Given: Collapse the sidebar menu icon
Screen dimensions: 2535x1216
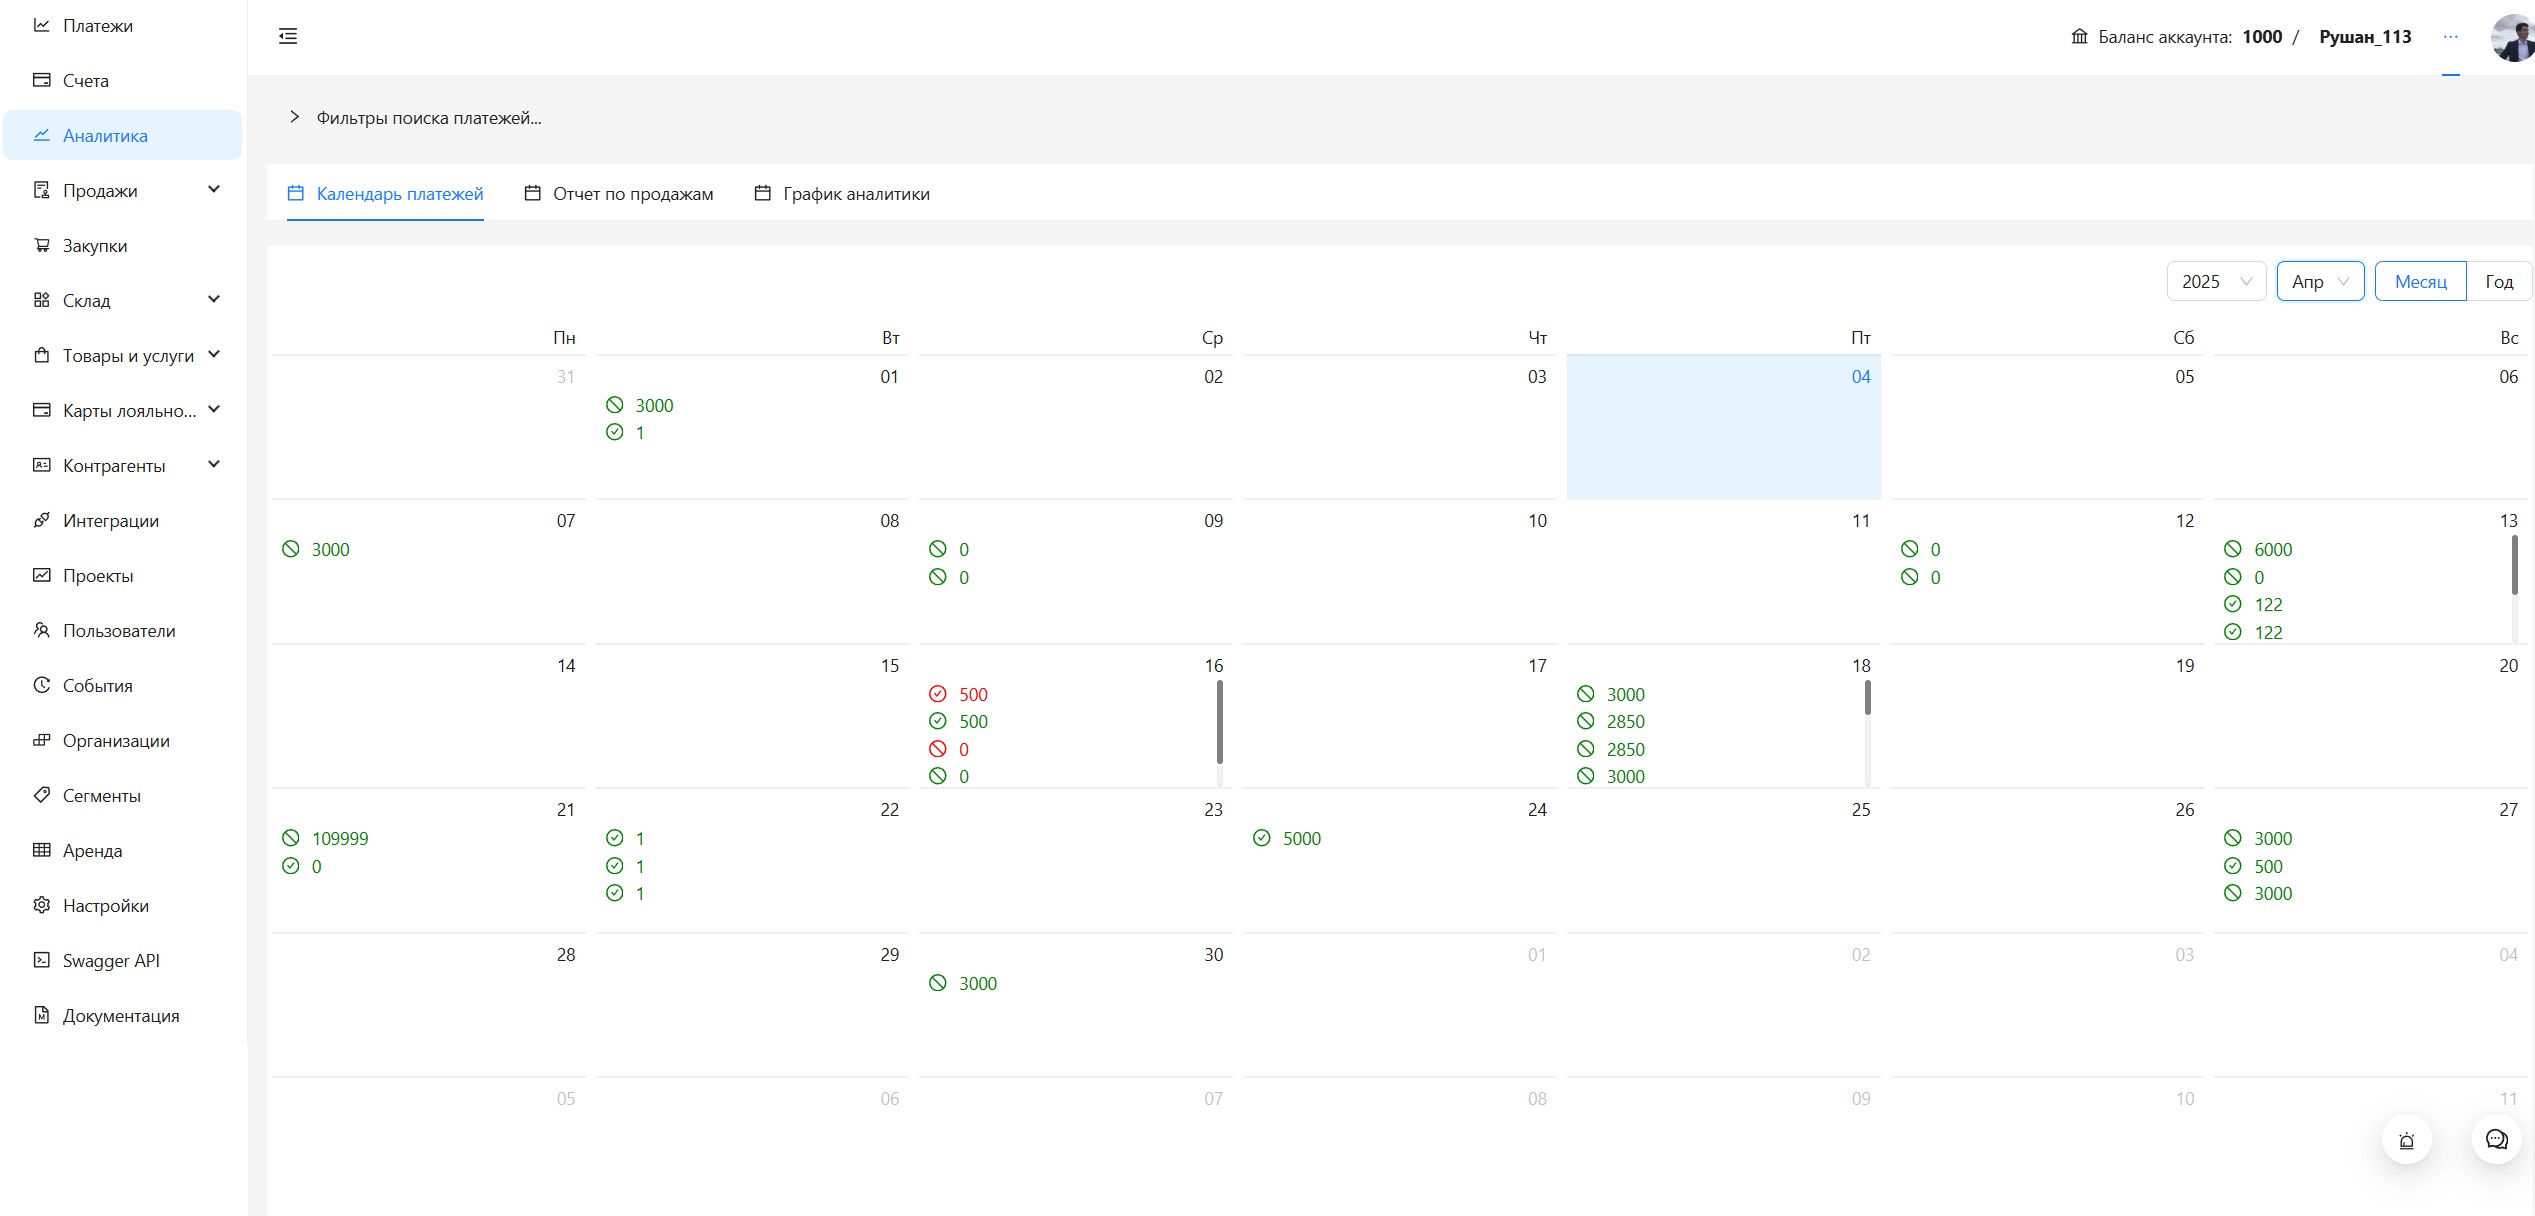Looking at the screenshot, I should 288,37.
